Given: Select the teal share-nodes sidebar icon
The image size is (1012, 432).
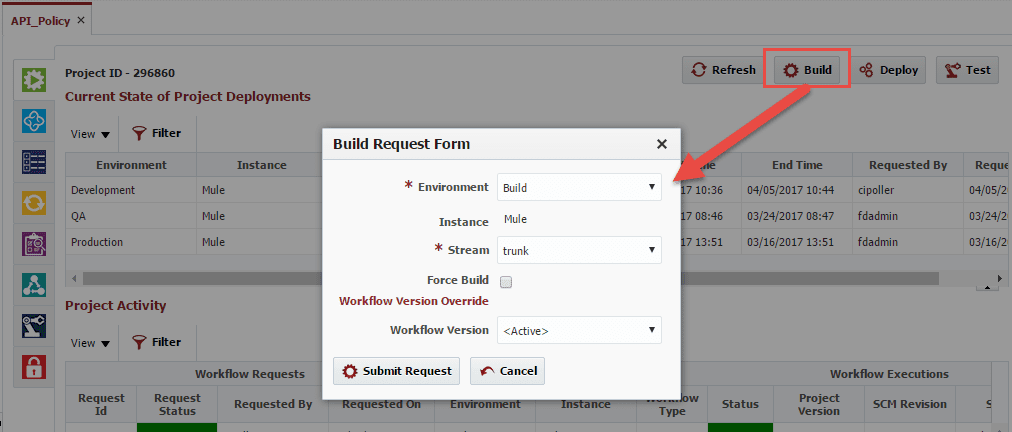Looking at the screenshot, I should [x=34, y=285].
